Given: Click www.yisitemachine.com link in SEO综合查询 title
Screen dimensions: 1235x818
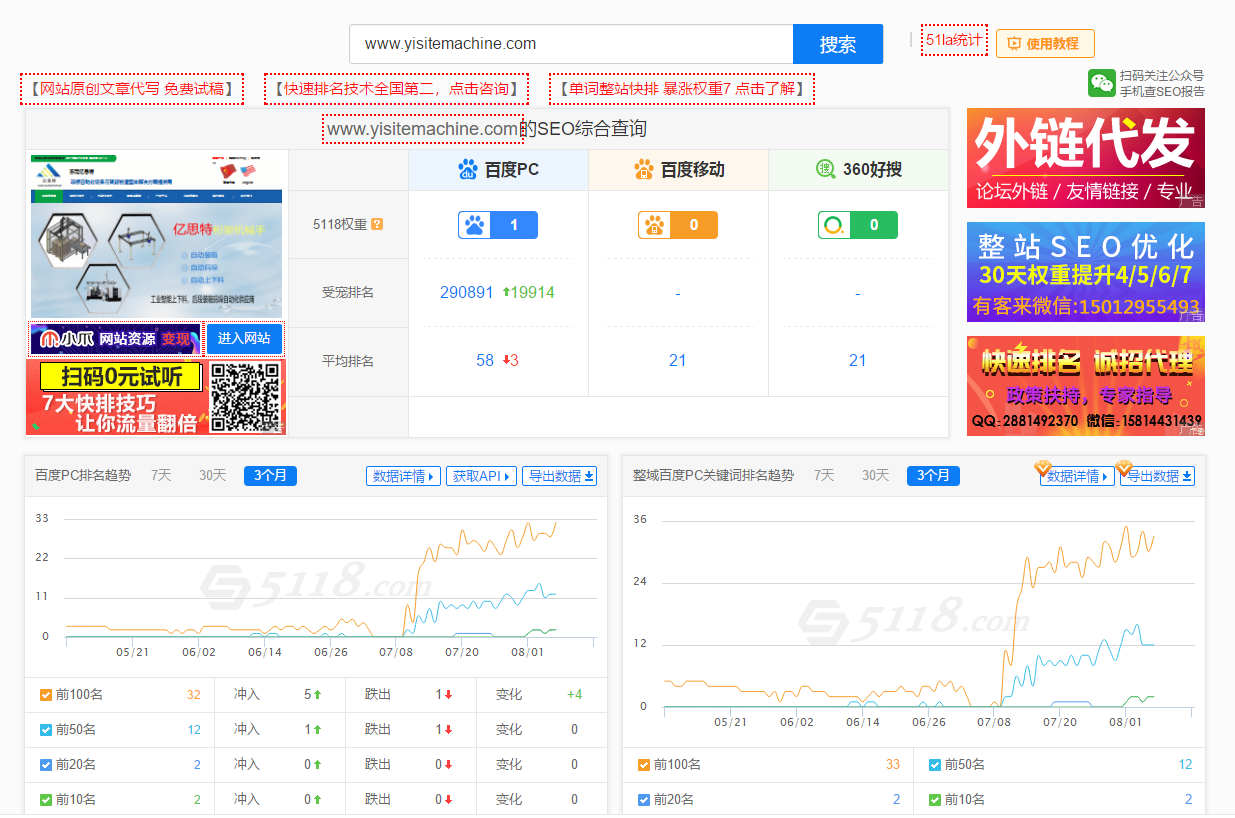Looking at the screenshot, I should [x=422, y=129].
